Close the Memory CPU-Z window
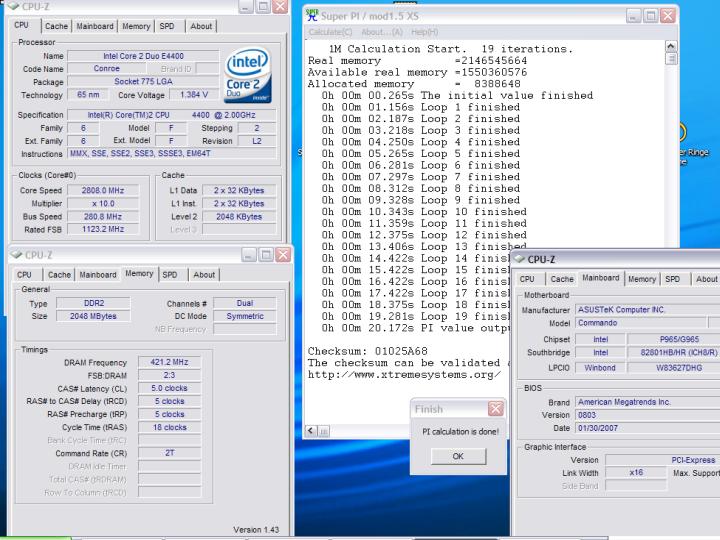Image resolution: width=720 pixels, height=540 pixels. pyautogui.click(x=283, y=255)
